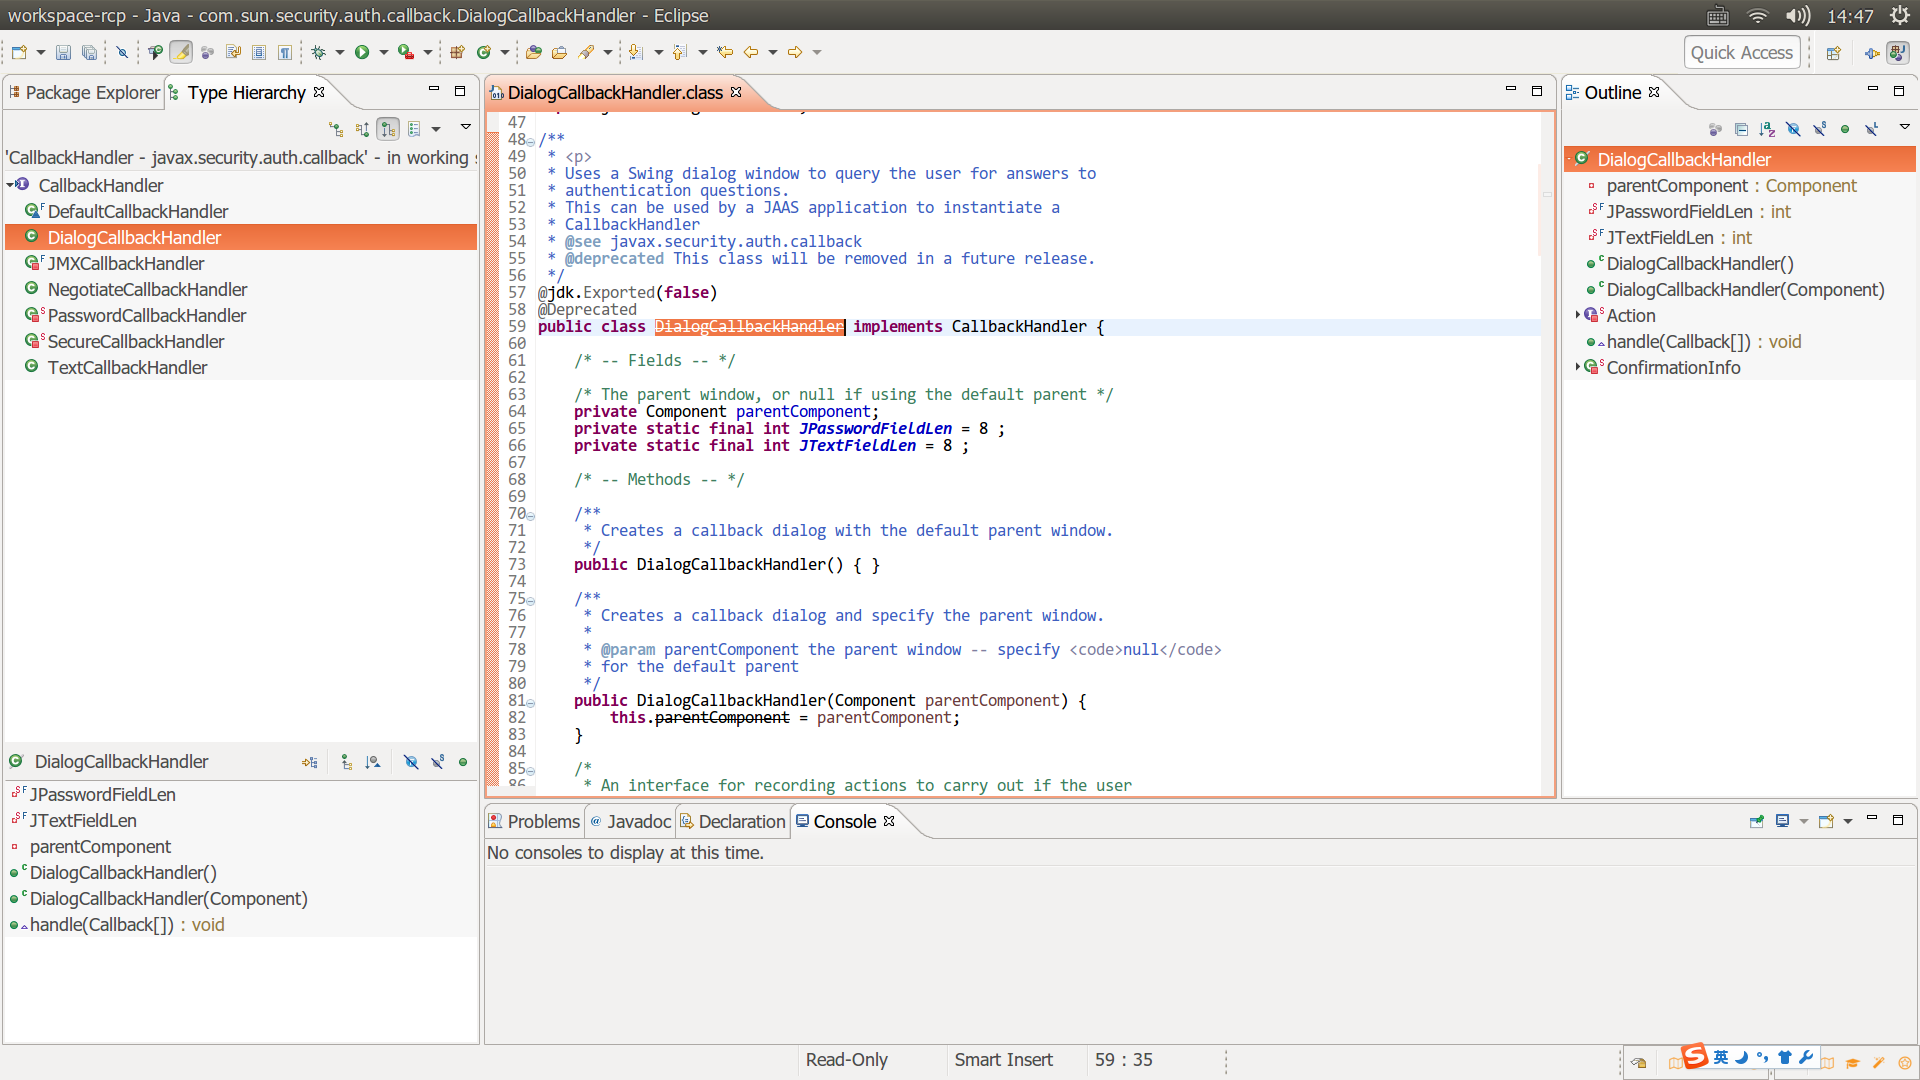This screenshot has height=1080, width=1920.
Task: Select handle(Callback[]) method in Outline
Action: pyautogui.click(x=1678, y=341)
